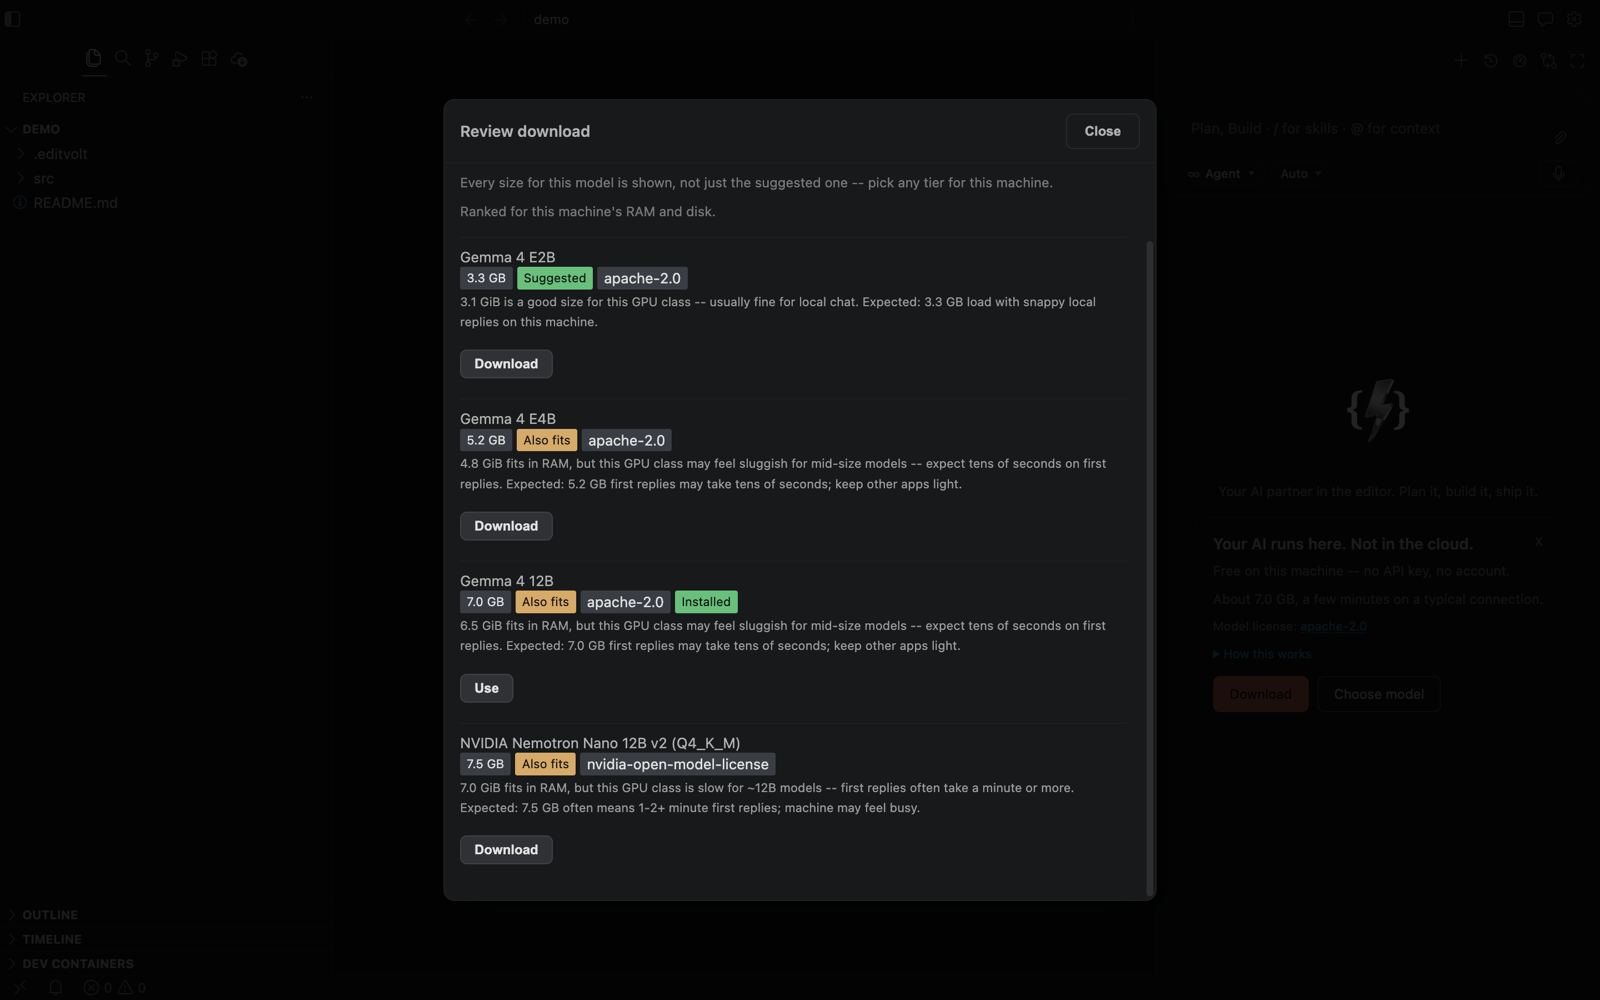Start a new chat with plus icon
Screen dimensions: 1600x1000
click(x=1461, y=60)
